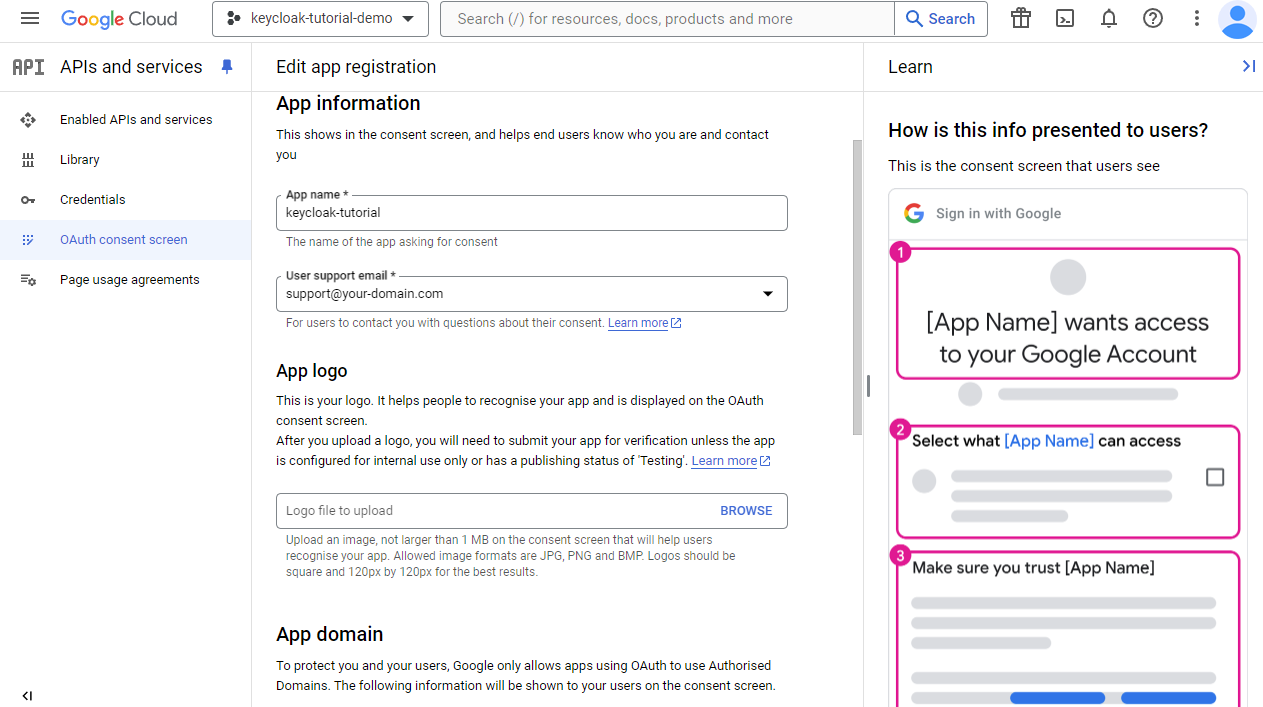
Task: Click the Enabled APIs diamond icon
Action: point(28,120)
